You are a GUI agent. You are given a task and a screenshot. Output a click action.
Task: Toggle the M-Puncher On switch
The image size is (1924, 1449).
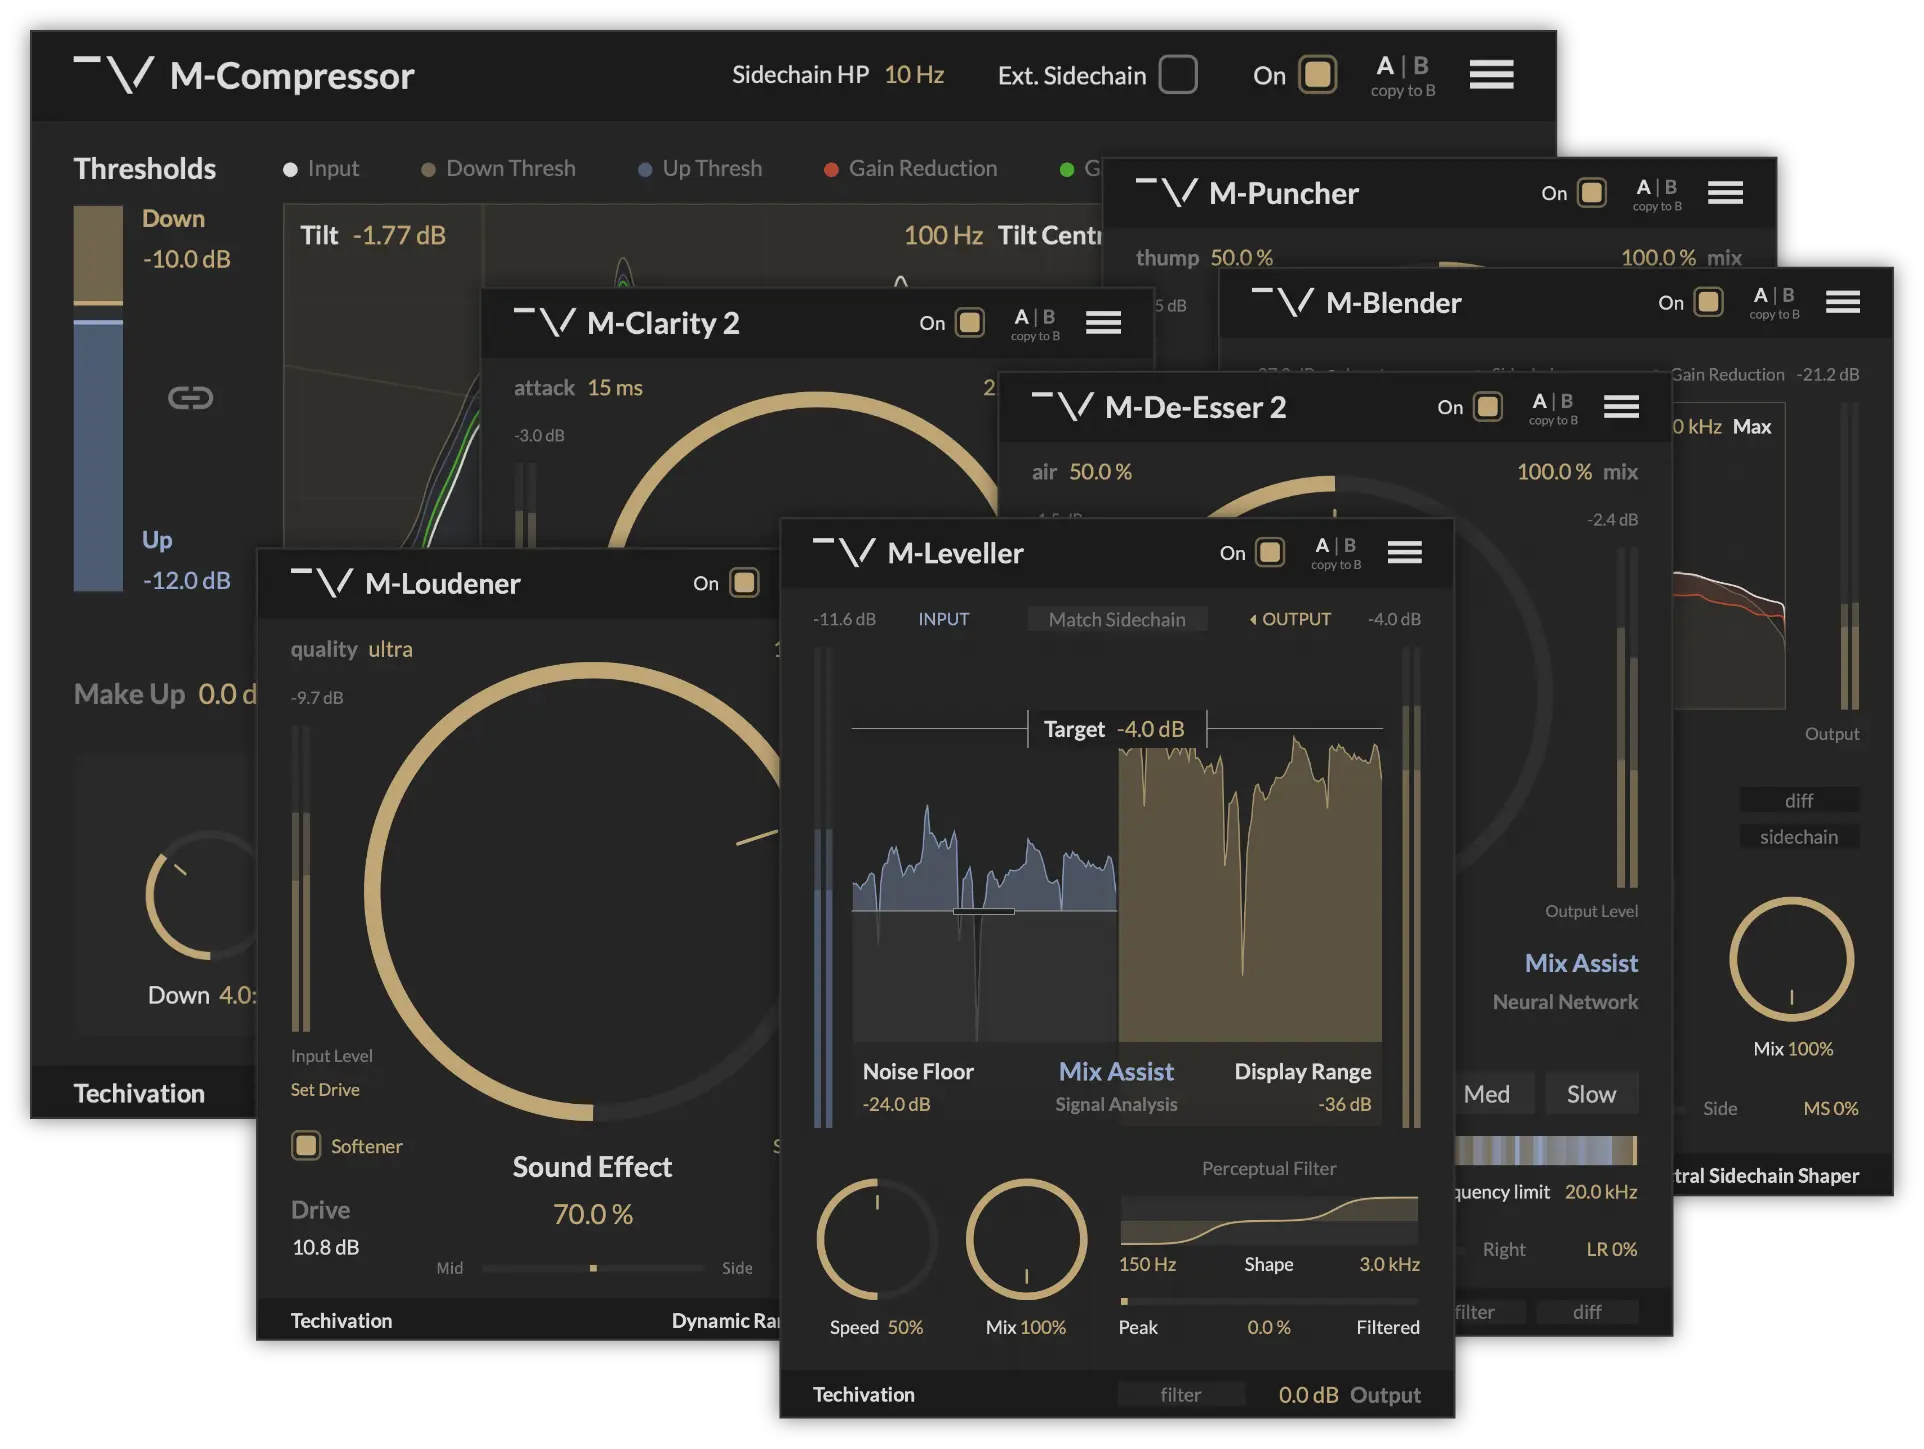[x=1592, y=192]
